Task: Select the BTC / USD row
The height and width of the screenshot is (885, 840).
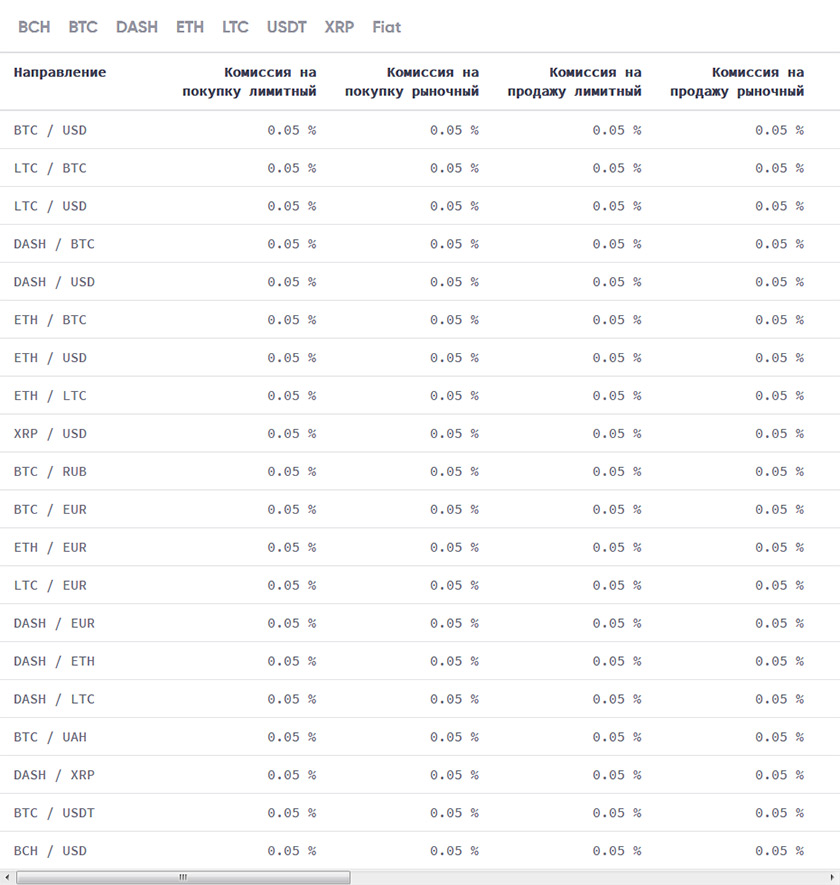Action: [50, 130]
